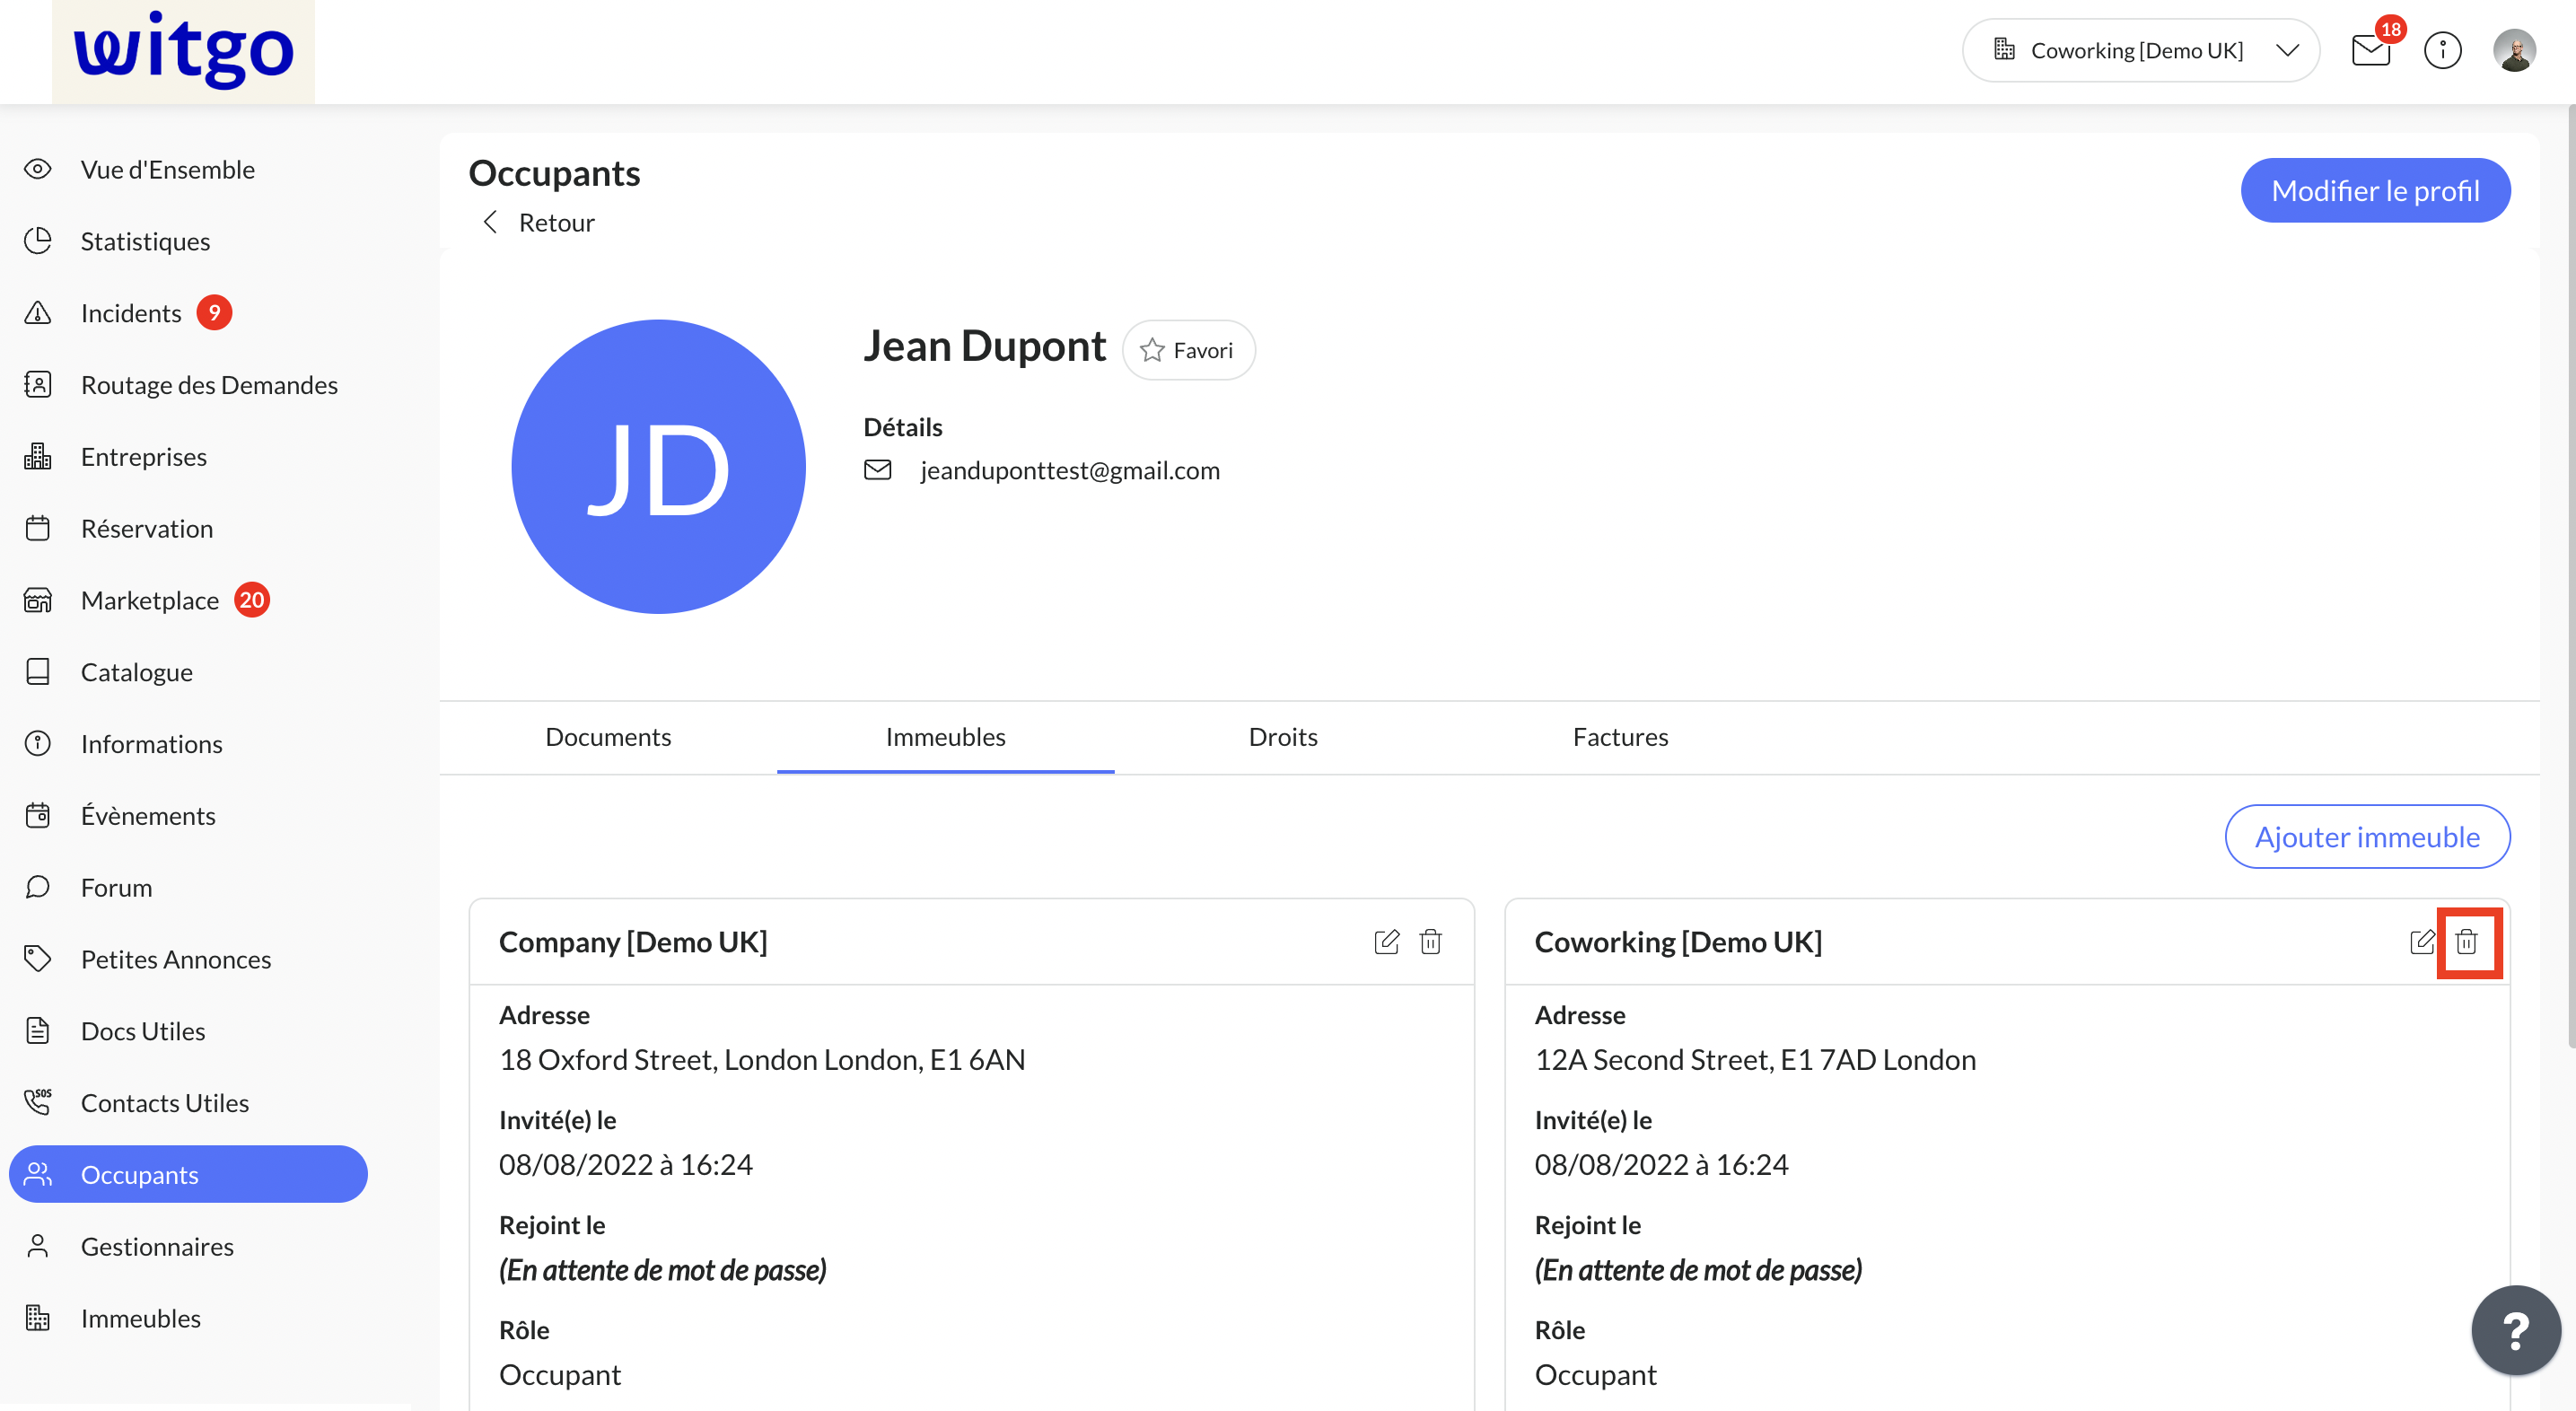2576x1411 pixels.
Task: Click the Routage des Demandes icon
Action: pos(38,385)
